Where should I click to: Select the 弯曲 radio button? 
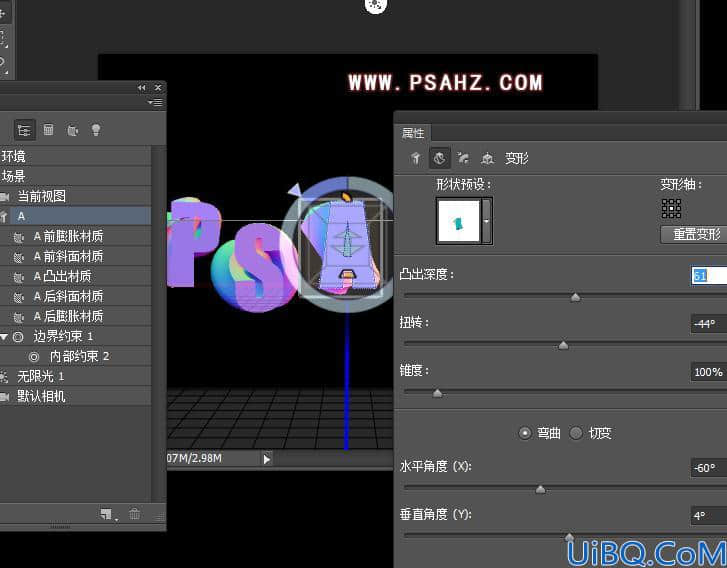click(525, 433)
